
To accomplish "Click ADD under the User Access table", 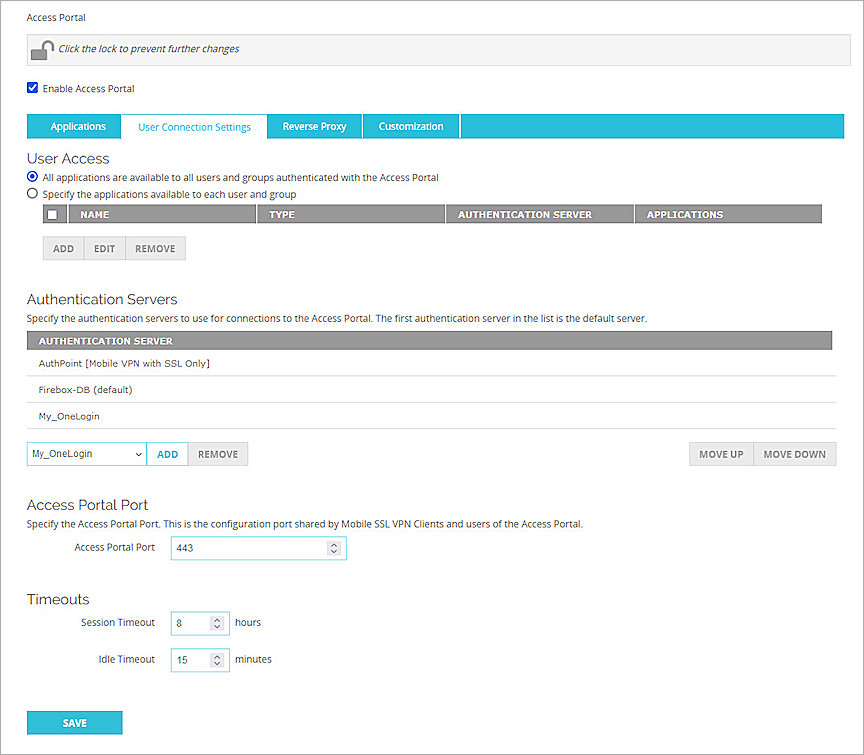I will (63, 248).
